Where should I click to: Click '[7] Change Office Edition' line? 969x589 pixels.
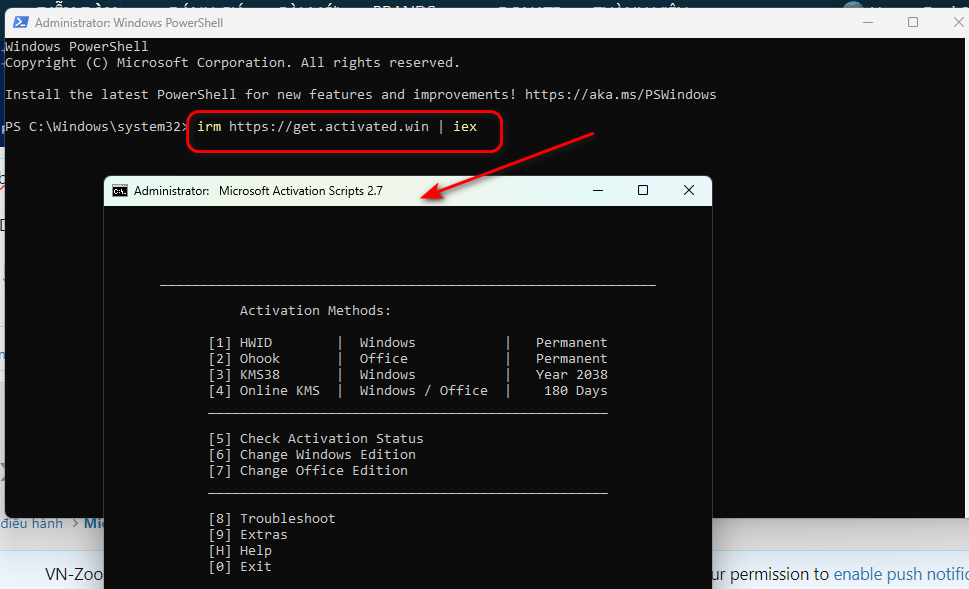click(308, 470)
